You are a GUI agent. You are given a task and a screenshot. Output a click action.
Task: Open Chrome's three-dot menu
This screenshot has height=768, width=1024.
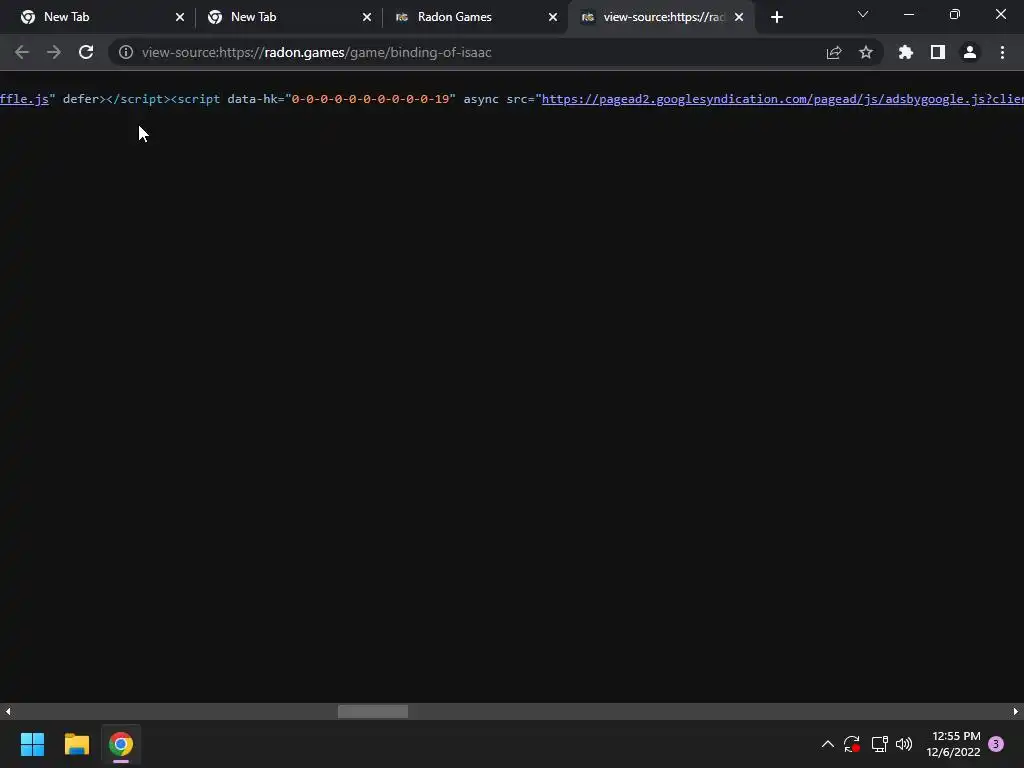point(1002,52)
